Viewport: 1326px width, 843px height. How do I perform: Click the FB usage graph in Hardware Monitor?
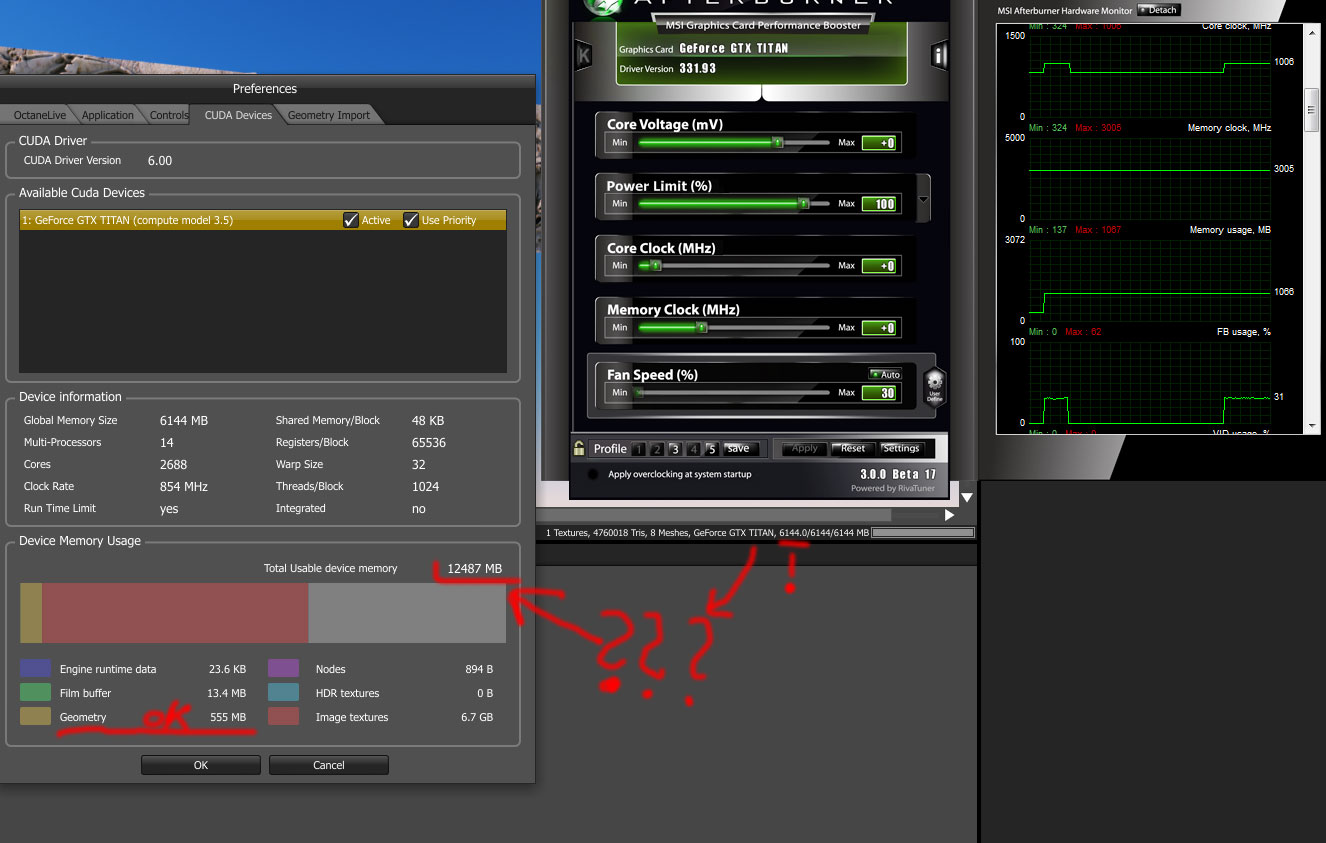coord(1149,381)
